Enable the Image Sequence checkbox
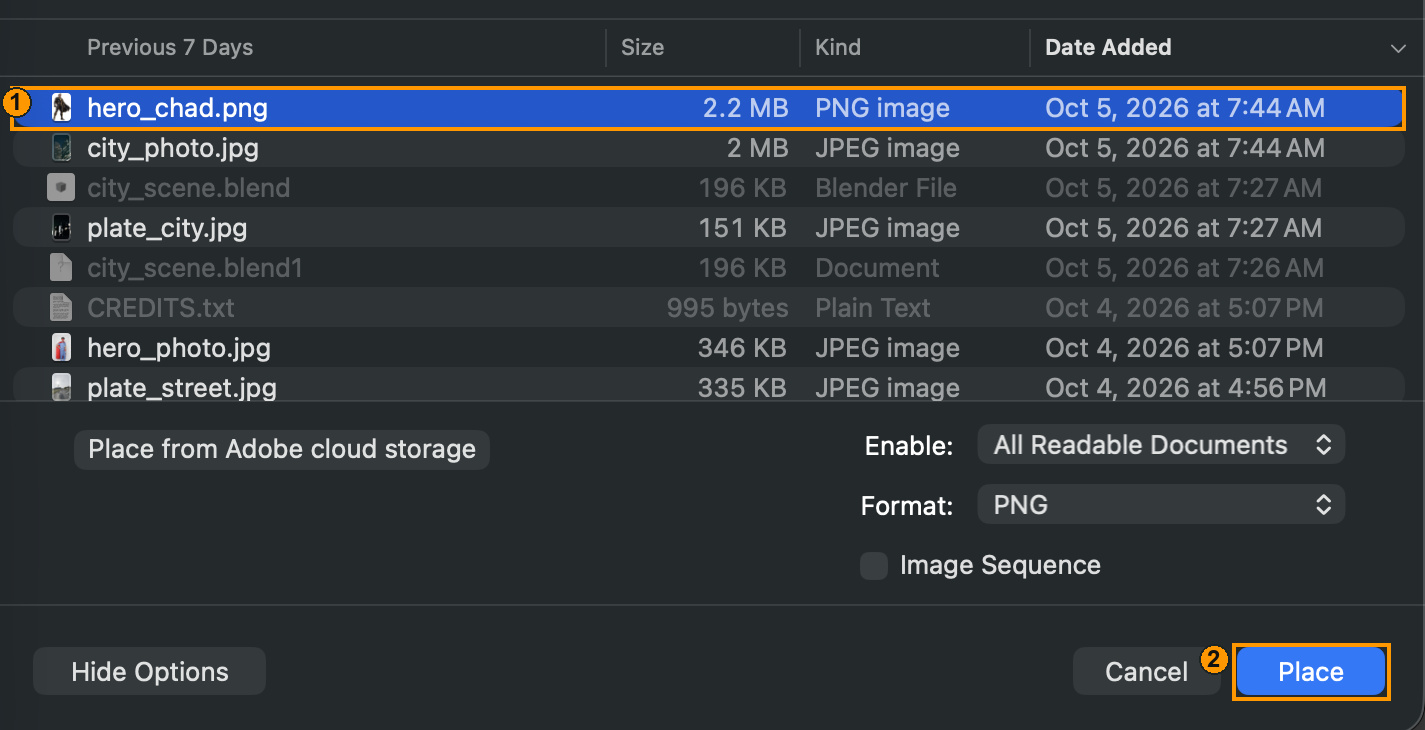1425x730 pixels. 874,566
